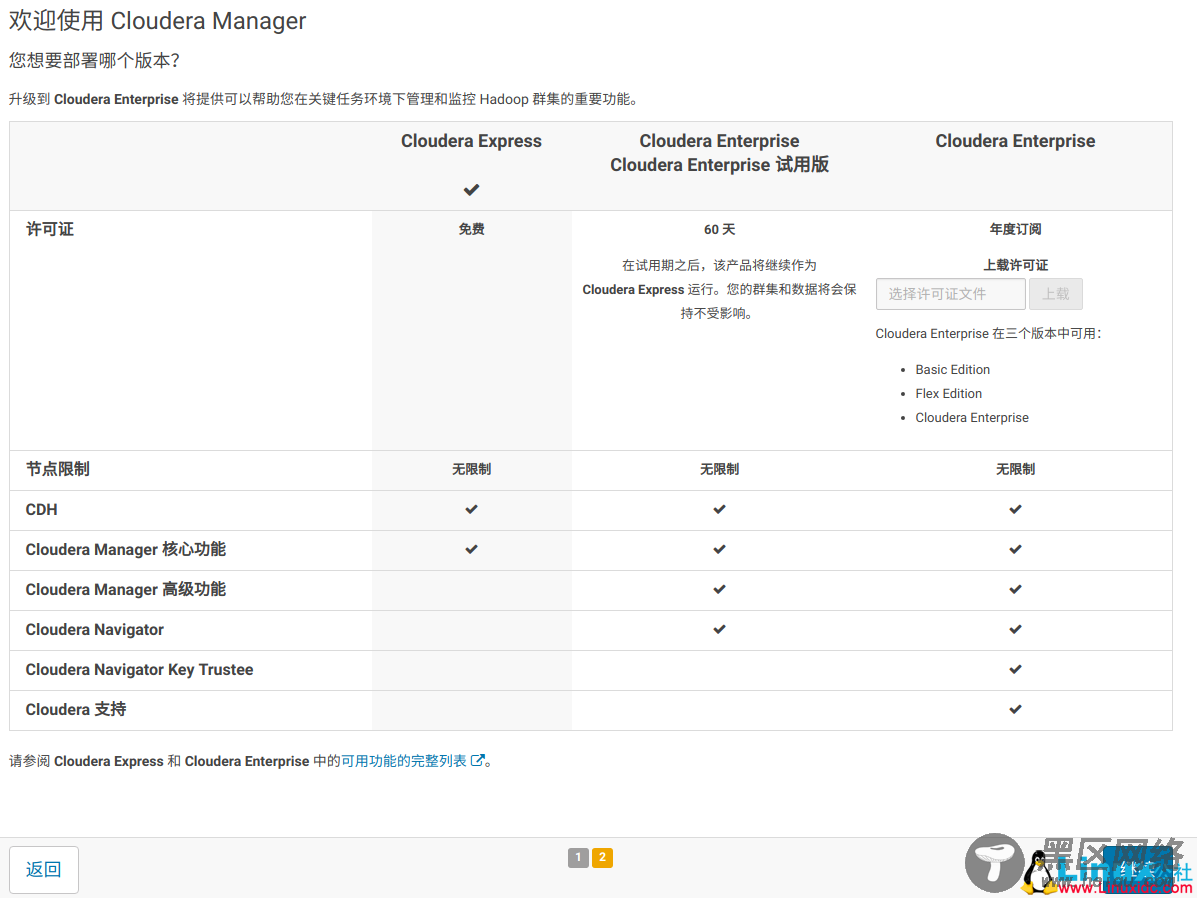
Task: Go to wizard page 2
Action: point(602,858)
